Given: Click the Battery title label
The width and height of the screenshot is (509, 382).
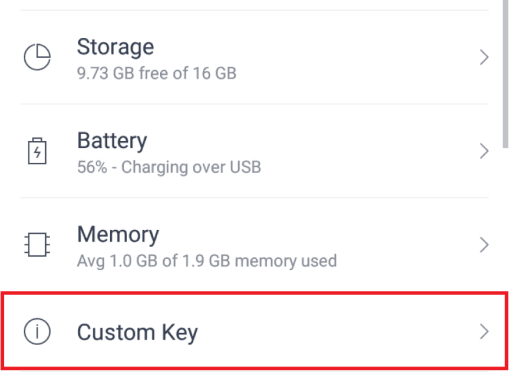Looking at the screenshot, I should tap(112, 141).
